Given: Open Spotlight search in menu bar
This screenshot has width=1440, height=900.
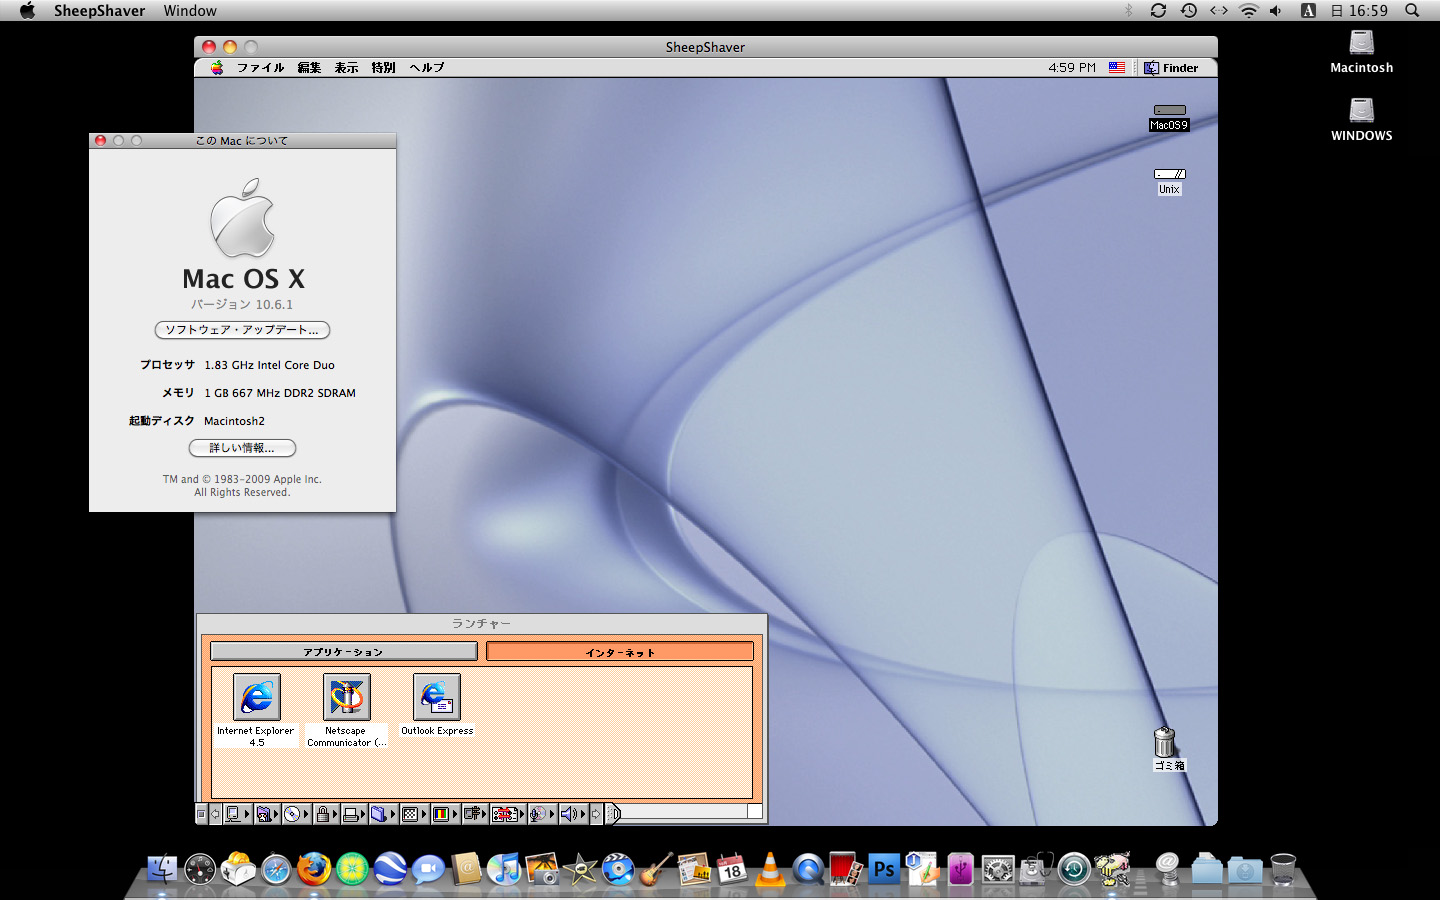Looking at the screenshot, I should (x=1412, y=10).
